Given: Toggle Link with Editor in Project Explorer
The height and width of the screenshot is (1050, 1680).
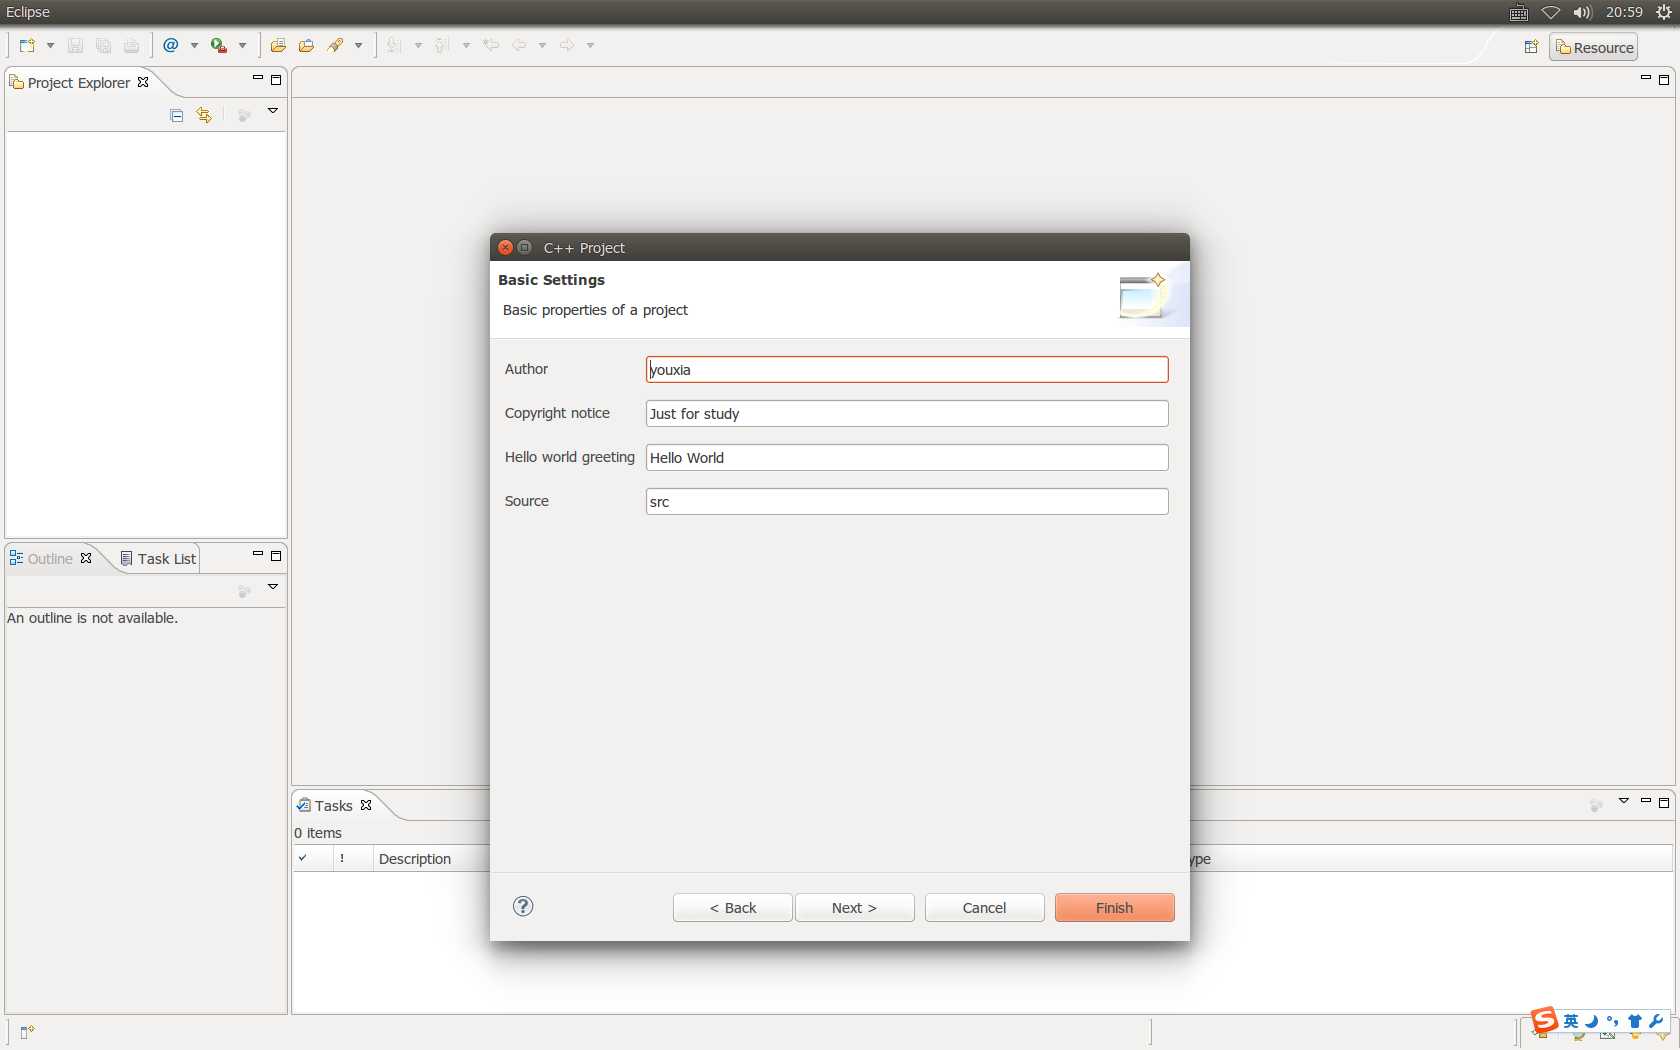Looking at the screenshot, I should click(205, 116).
